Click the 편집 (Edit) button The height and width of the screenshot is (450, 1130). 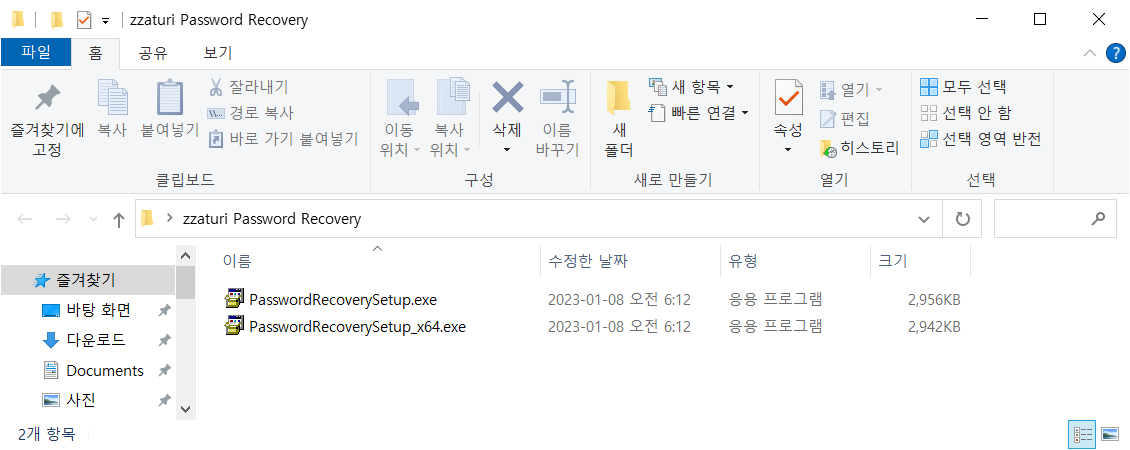click(x=845, y=118)
